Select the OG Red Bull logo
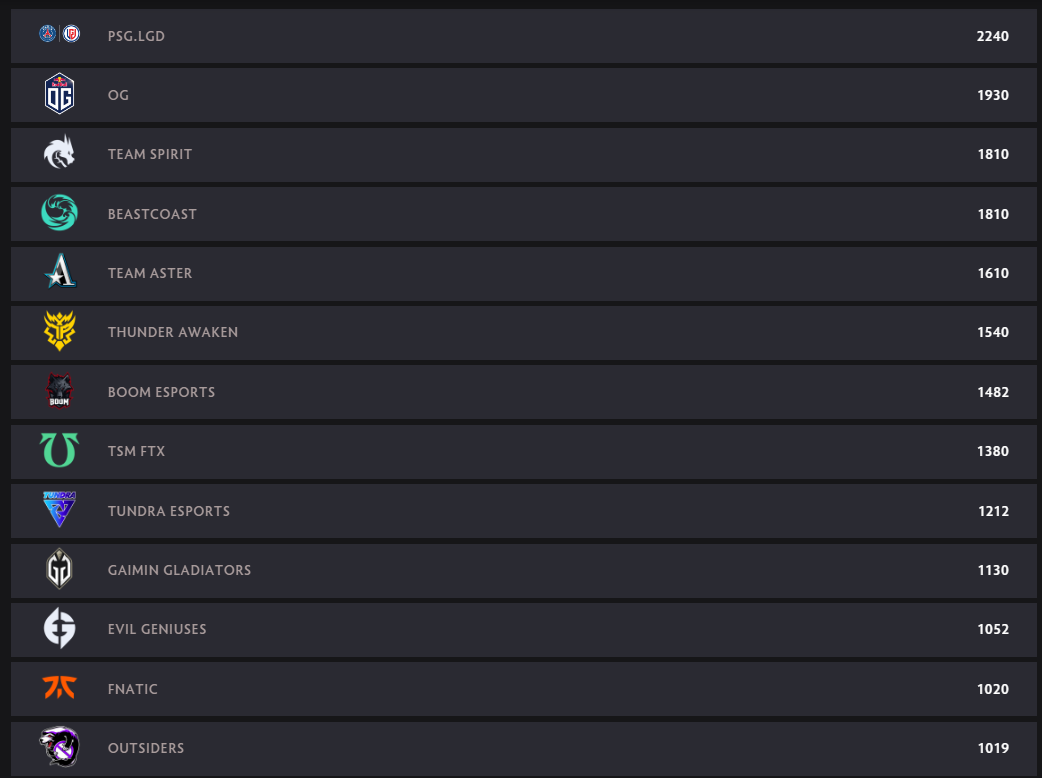This screenshot has height=778, width=1042. (x=59, y=94)
